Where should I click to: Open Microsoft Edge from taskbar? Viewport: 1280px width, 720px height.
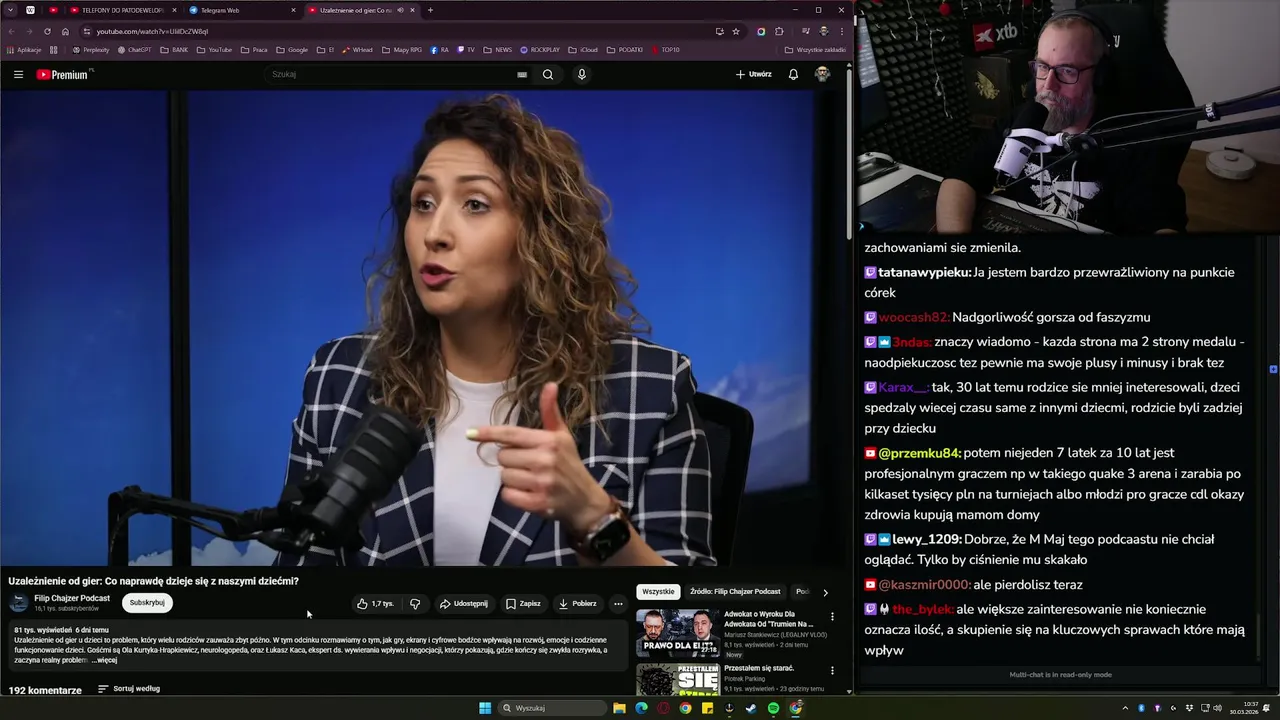tap(641, 708)
